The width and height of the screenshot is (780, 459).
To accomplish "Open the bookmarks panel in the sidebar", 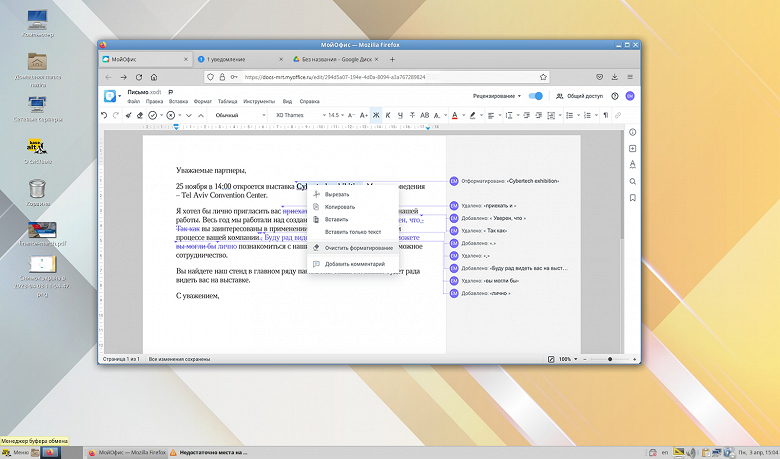I will coord(632,197).
